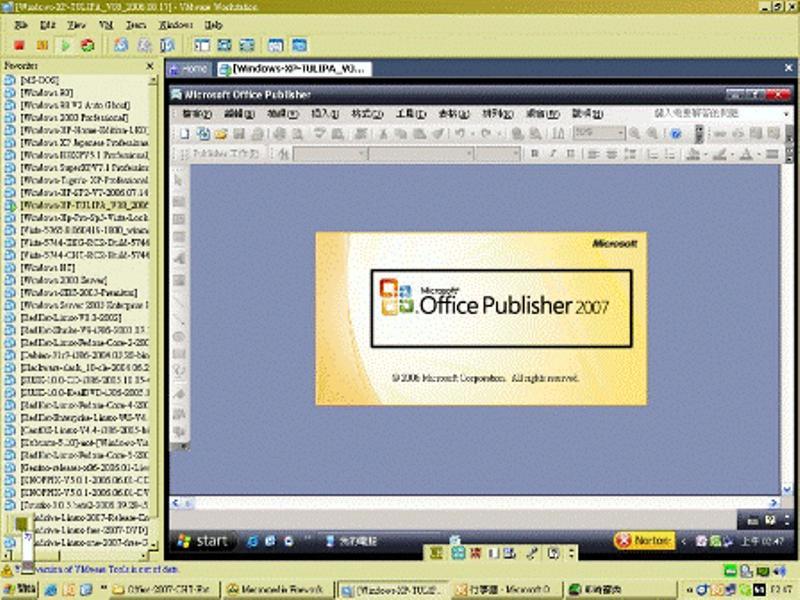Click the guest Windows XP start button
Image resolution: width=800 pixels, height=600 pixels.
203,541
